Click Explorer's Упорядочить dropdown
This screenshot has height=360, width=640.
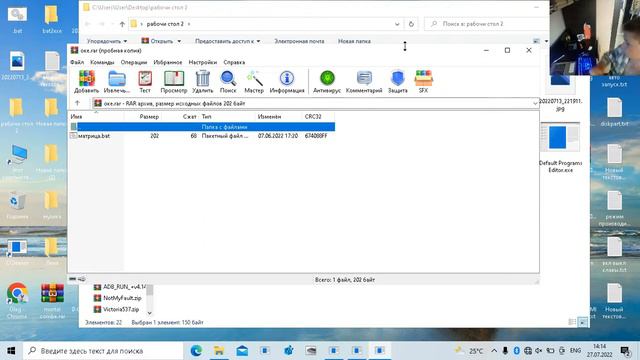coord(107,41)
